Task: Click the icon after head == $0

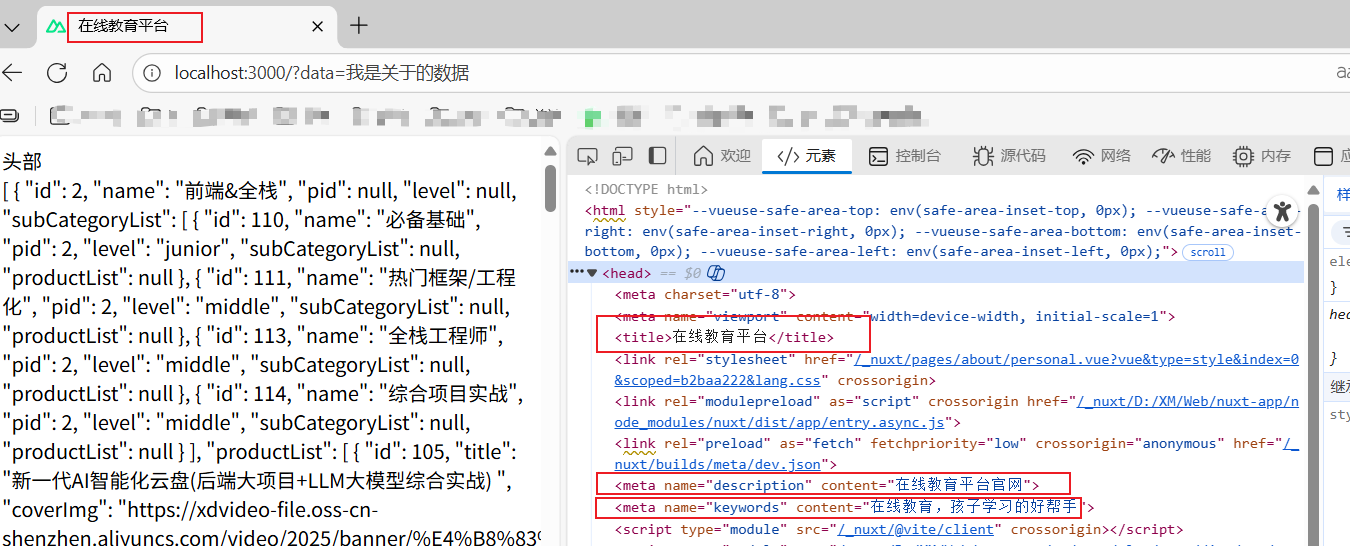Action: (715, 272)
